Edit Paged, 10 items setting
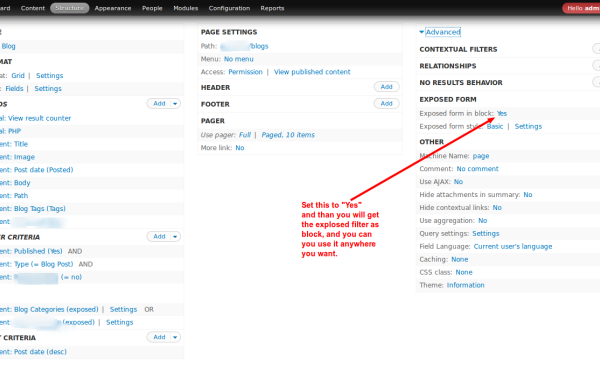Viewport: 600px width, 365px height. coord(288,135)
